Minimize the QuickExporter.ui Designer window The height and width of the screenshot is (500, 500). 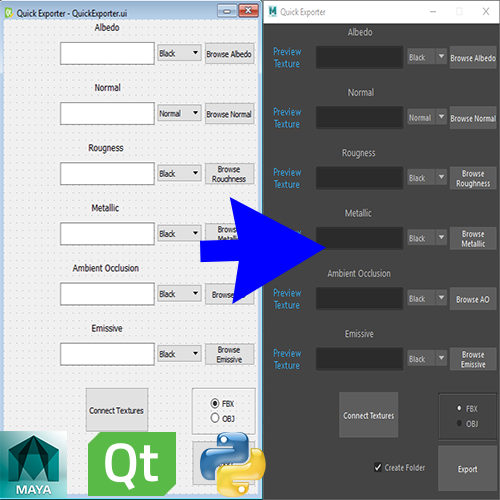(x=227, y=11)
